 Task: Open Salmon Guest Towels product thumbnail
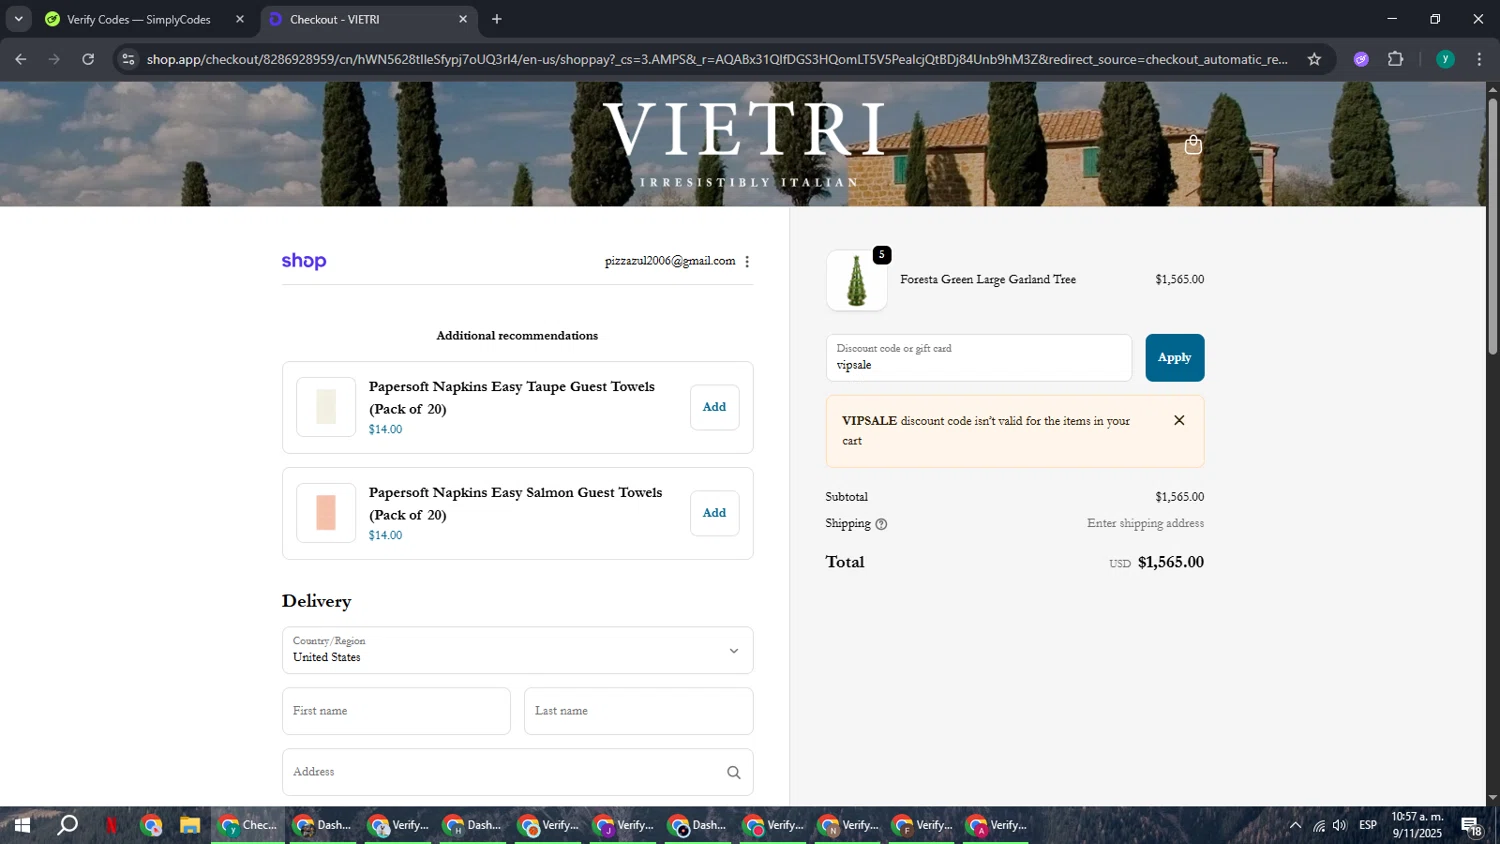point(326,513)
